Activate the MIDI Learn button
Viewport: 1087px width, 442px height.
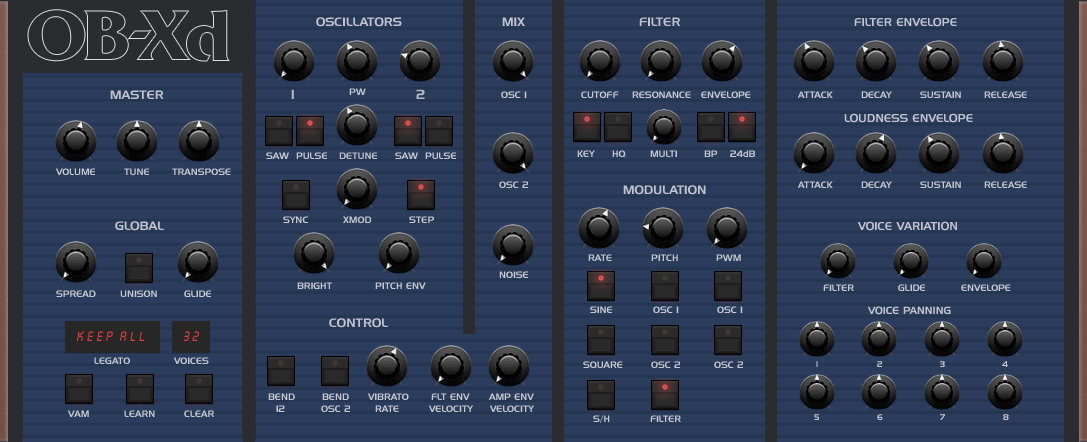pos(139,389)
